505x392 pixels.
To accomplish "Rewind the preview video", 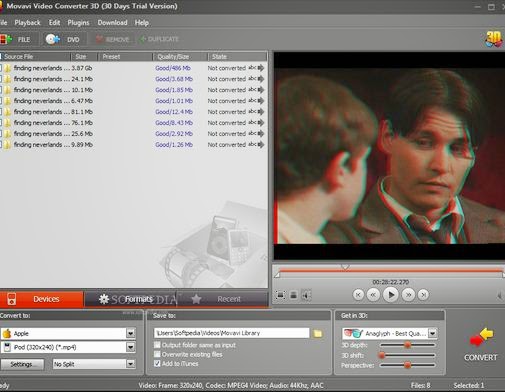I will (373, 295).
